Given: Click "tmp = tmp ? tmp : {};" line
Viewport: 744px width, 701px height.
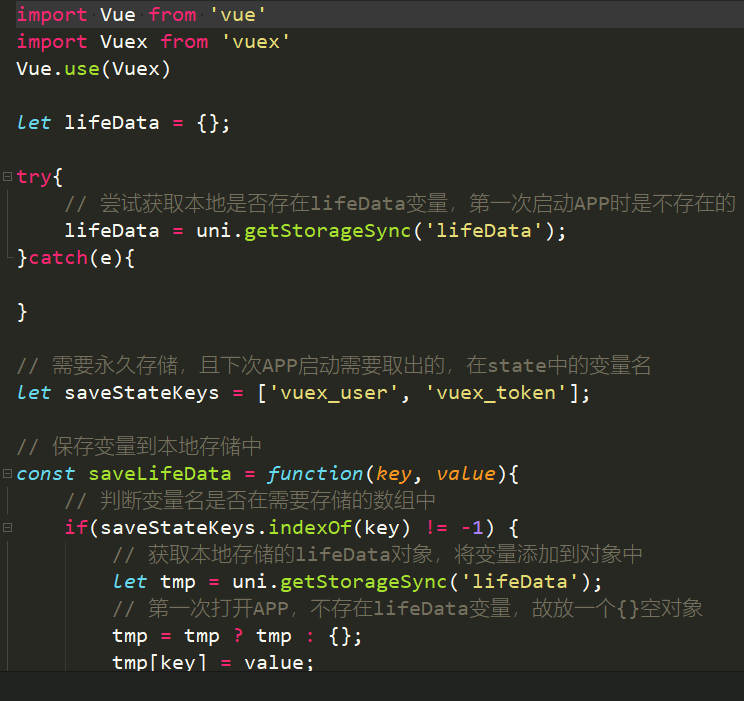Looking at the screenshot, I should click(x=237, y=636).
